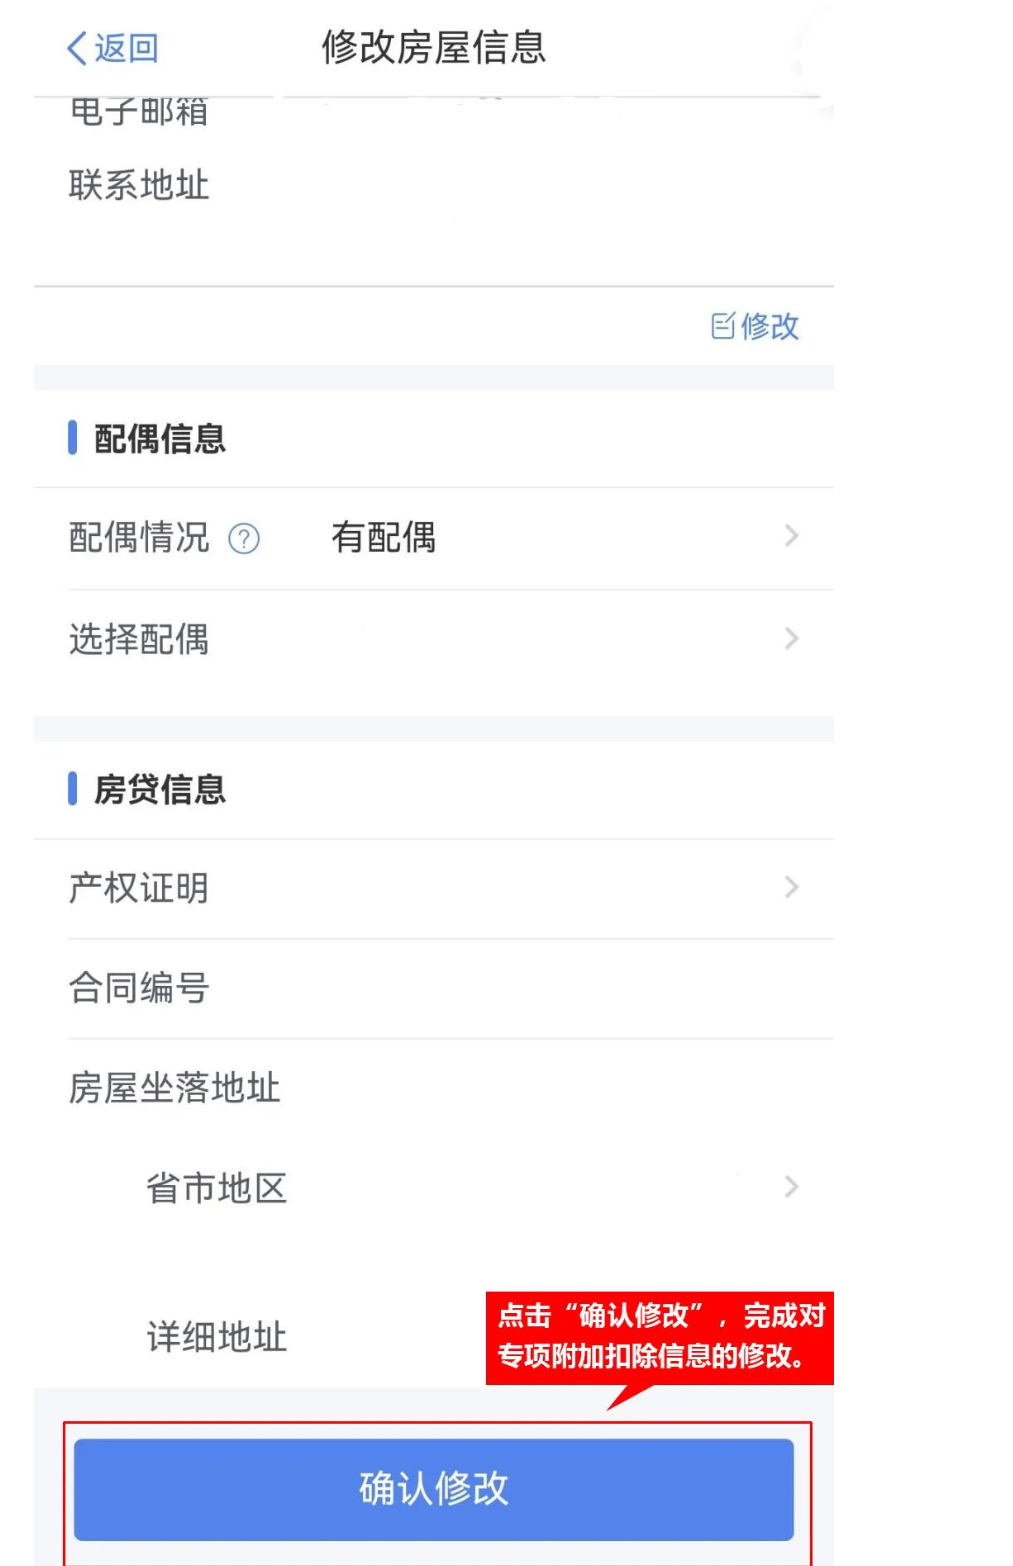This screenshot has height=1566, width=1013.
Task: Click the 配偶信息 section header
Action: click(160, 439)
